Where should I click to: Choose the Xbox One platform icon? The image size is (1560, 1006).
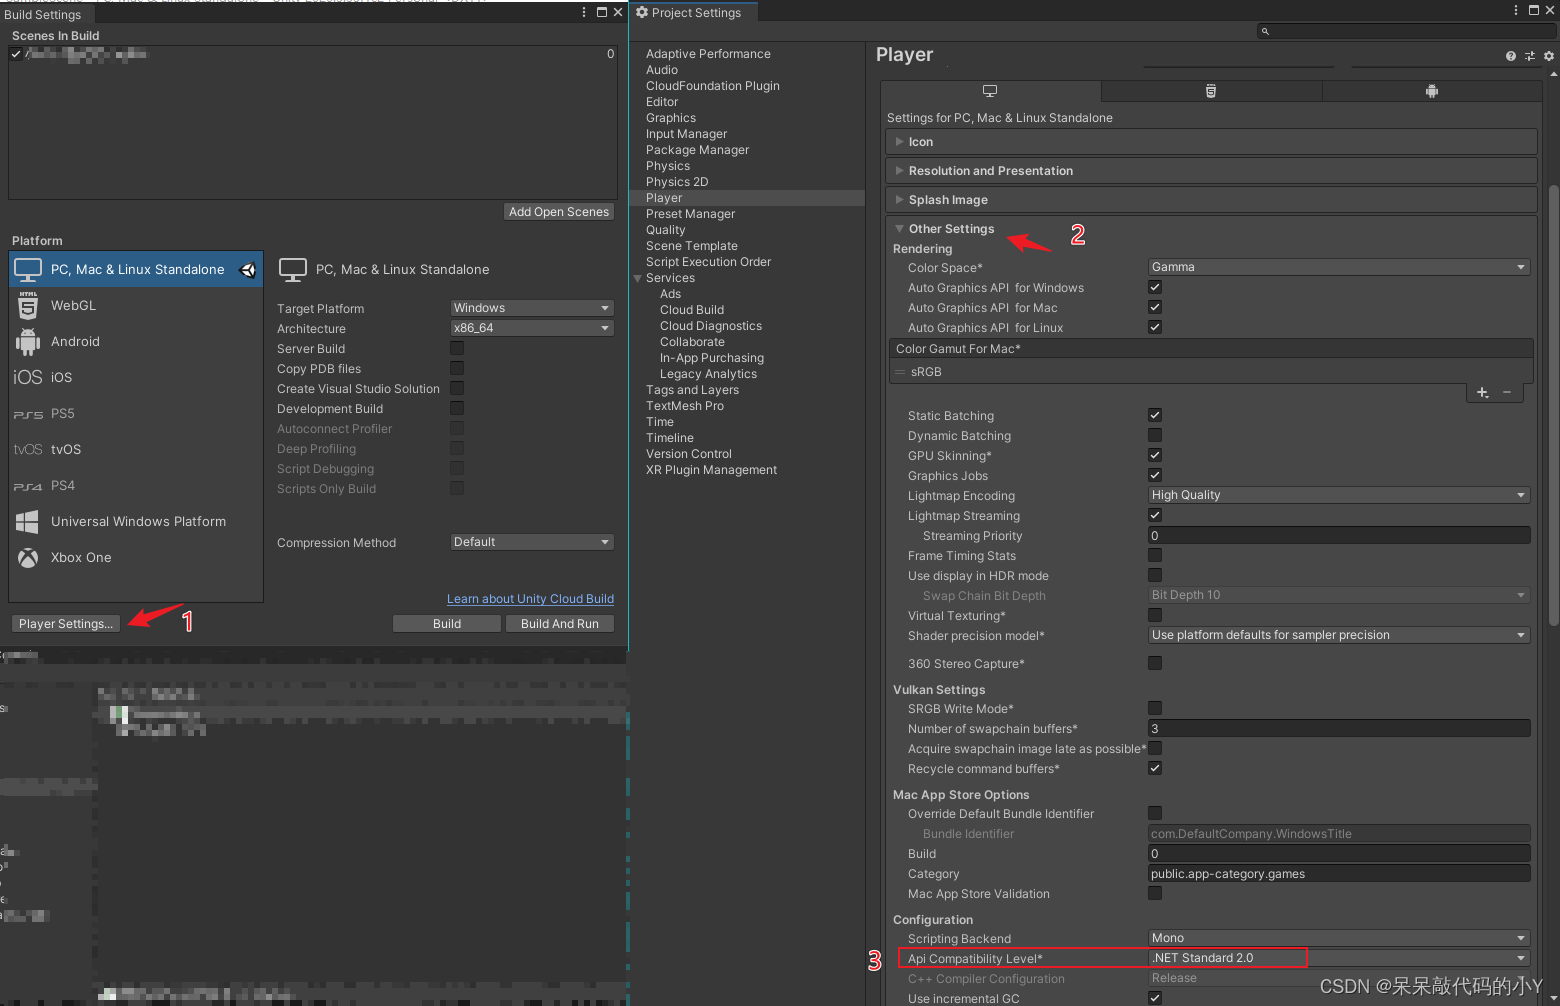click(x=28, y=558)
